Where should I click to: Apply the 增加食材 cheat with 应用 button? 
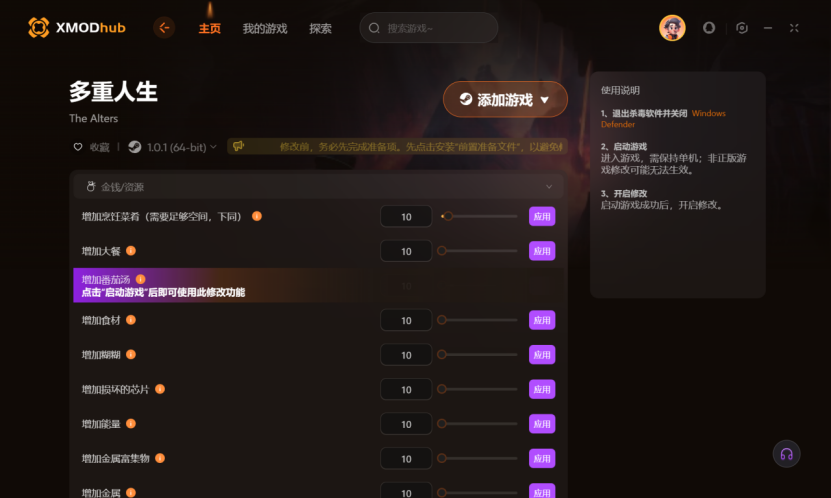(x=542, y=320)
